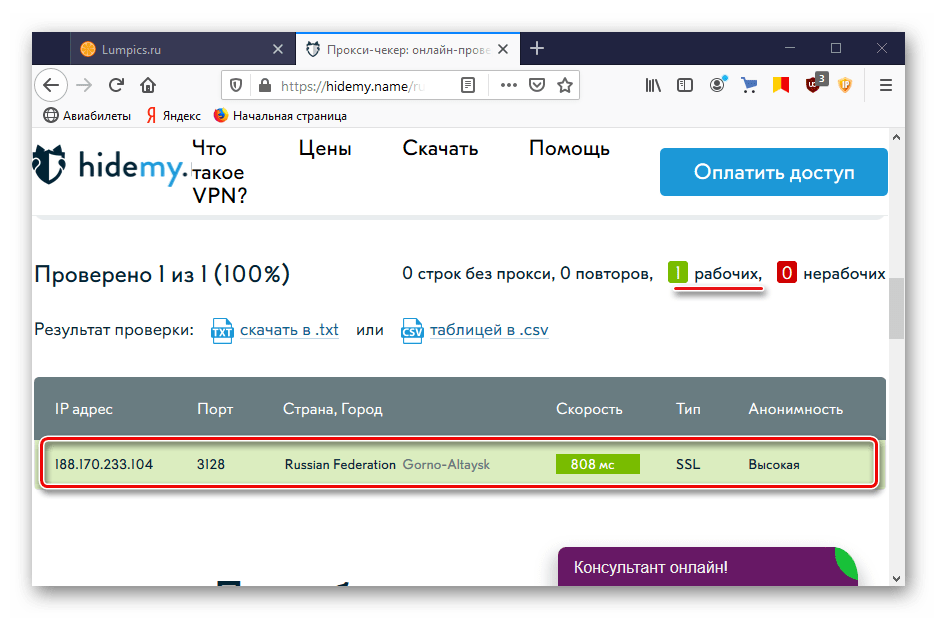Reload the current page

coord(116,86)
